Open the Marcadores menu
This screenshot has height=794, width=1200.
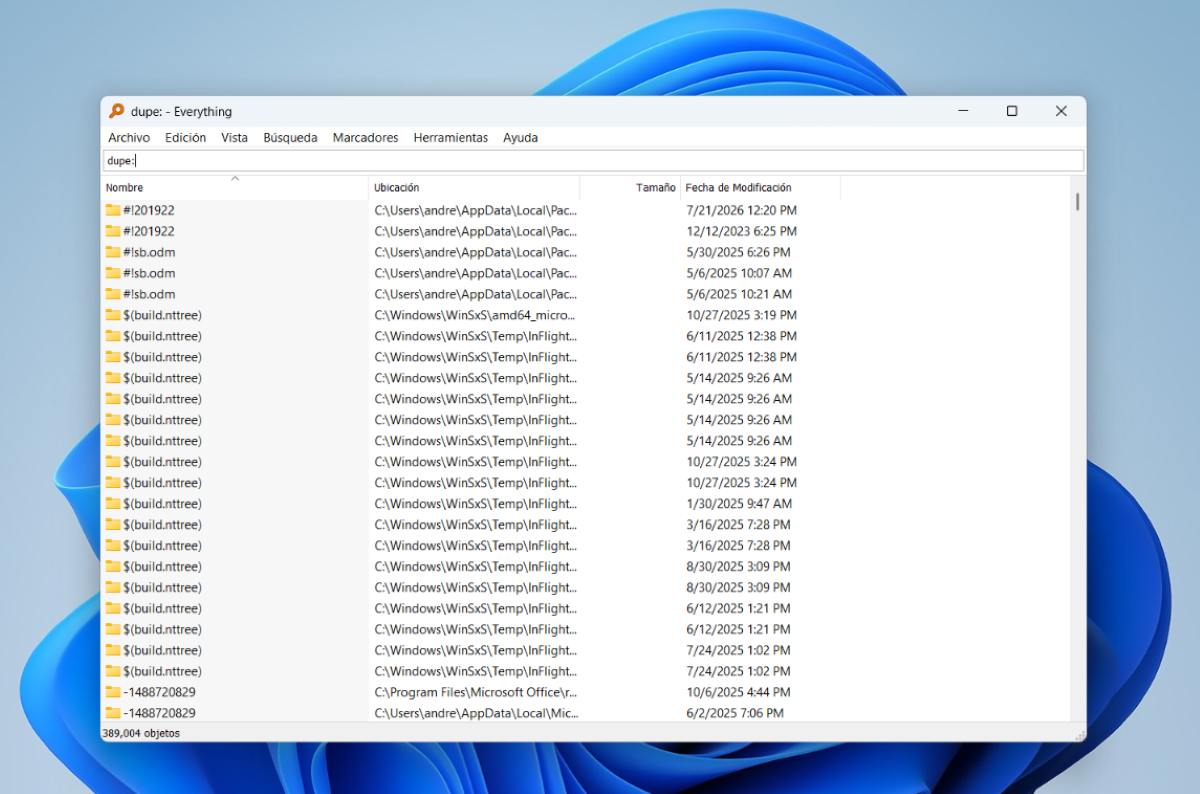[365, 138]
